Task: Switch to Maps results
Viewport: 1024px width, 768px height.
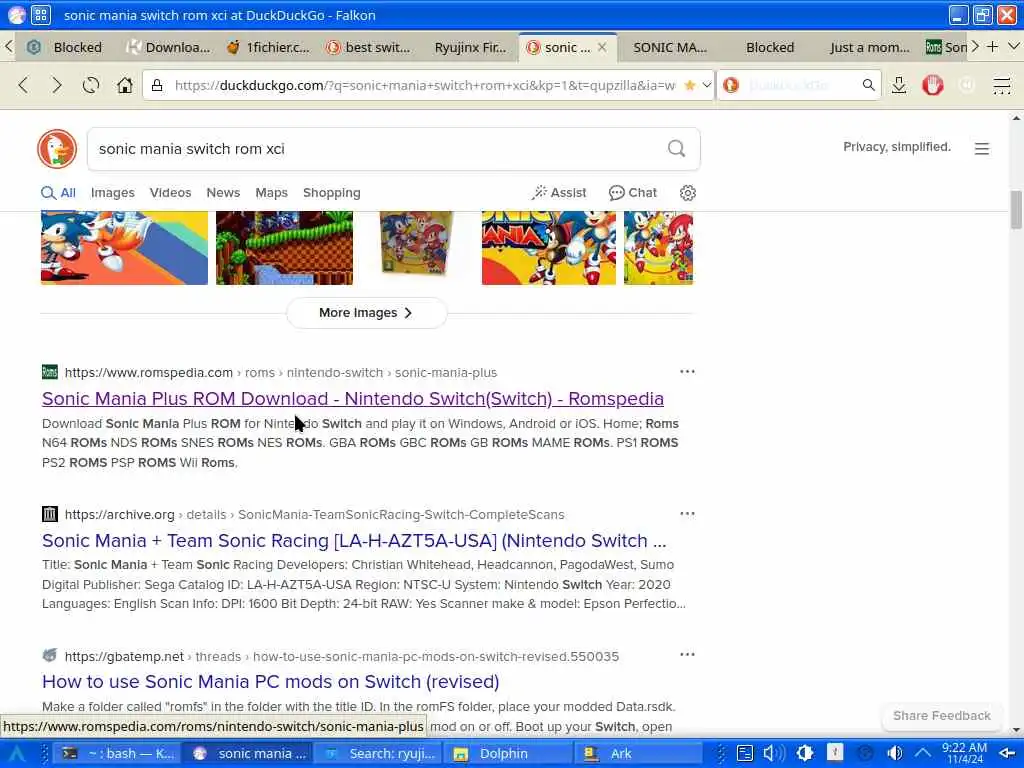Action: coord(272,193)
